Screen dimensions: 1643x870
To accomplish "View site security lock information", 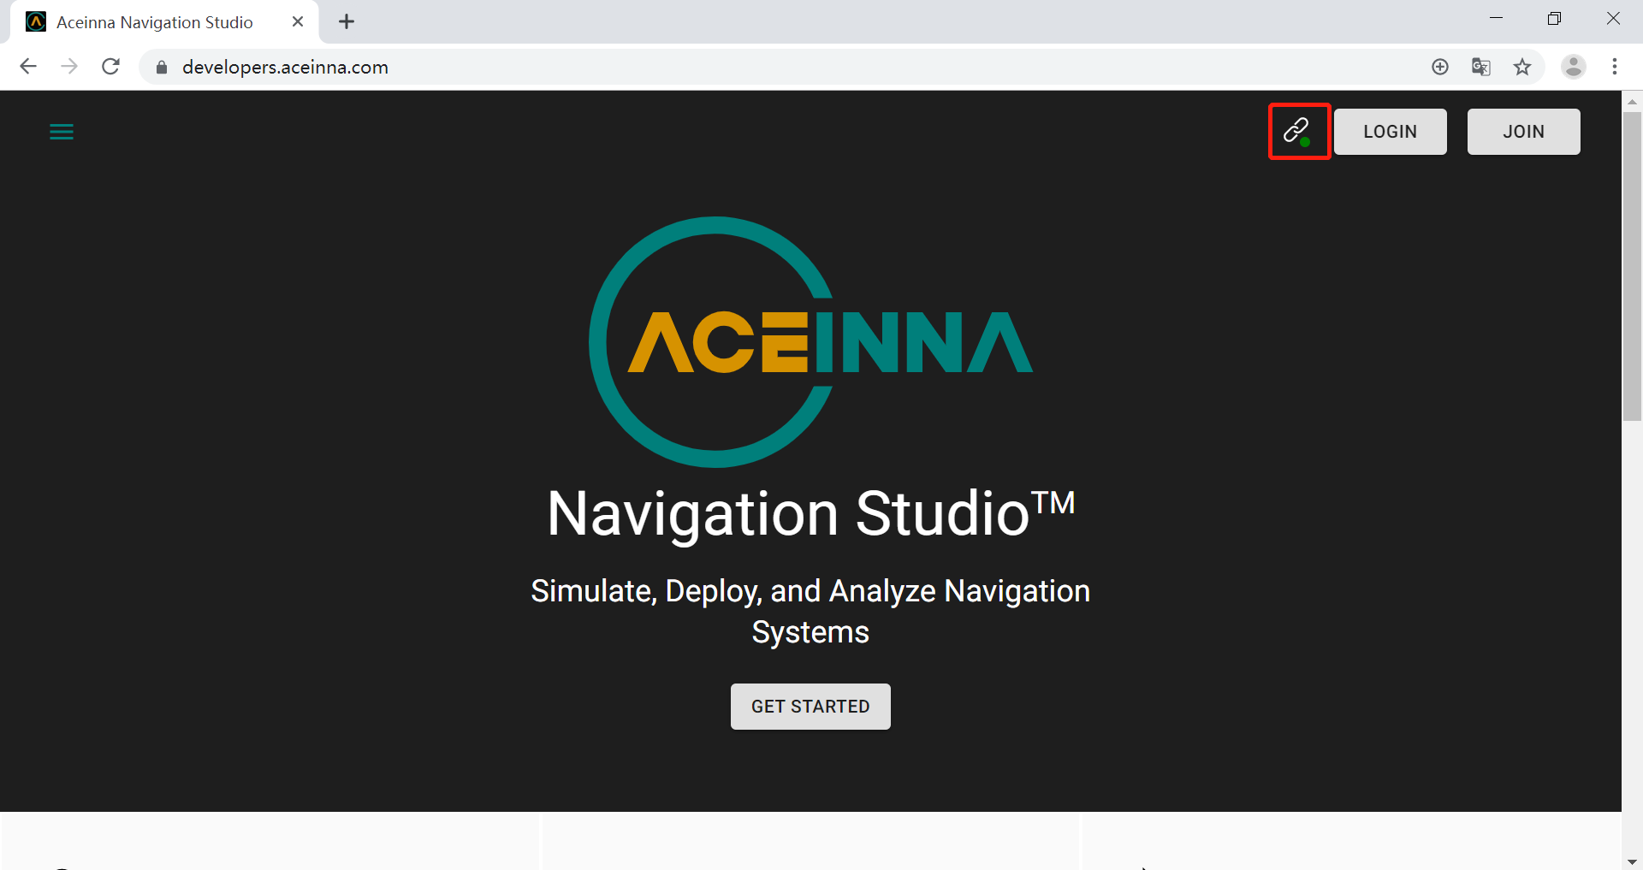I will [162, 67].
